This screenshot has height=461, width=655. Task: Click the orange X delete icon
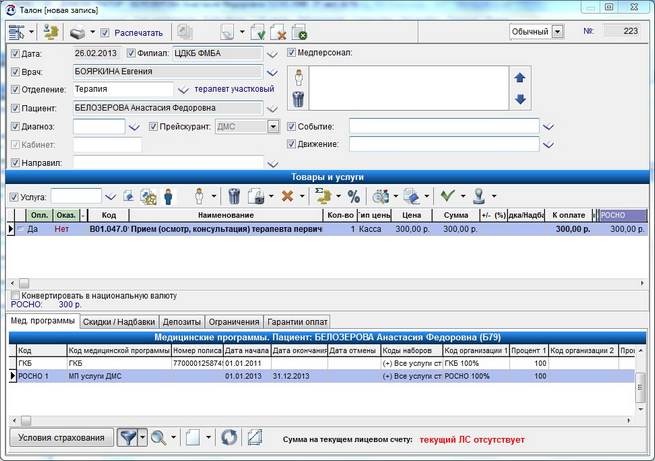(x=287, y=196)
